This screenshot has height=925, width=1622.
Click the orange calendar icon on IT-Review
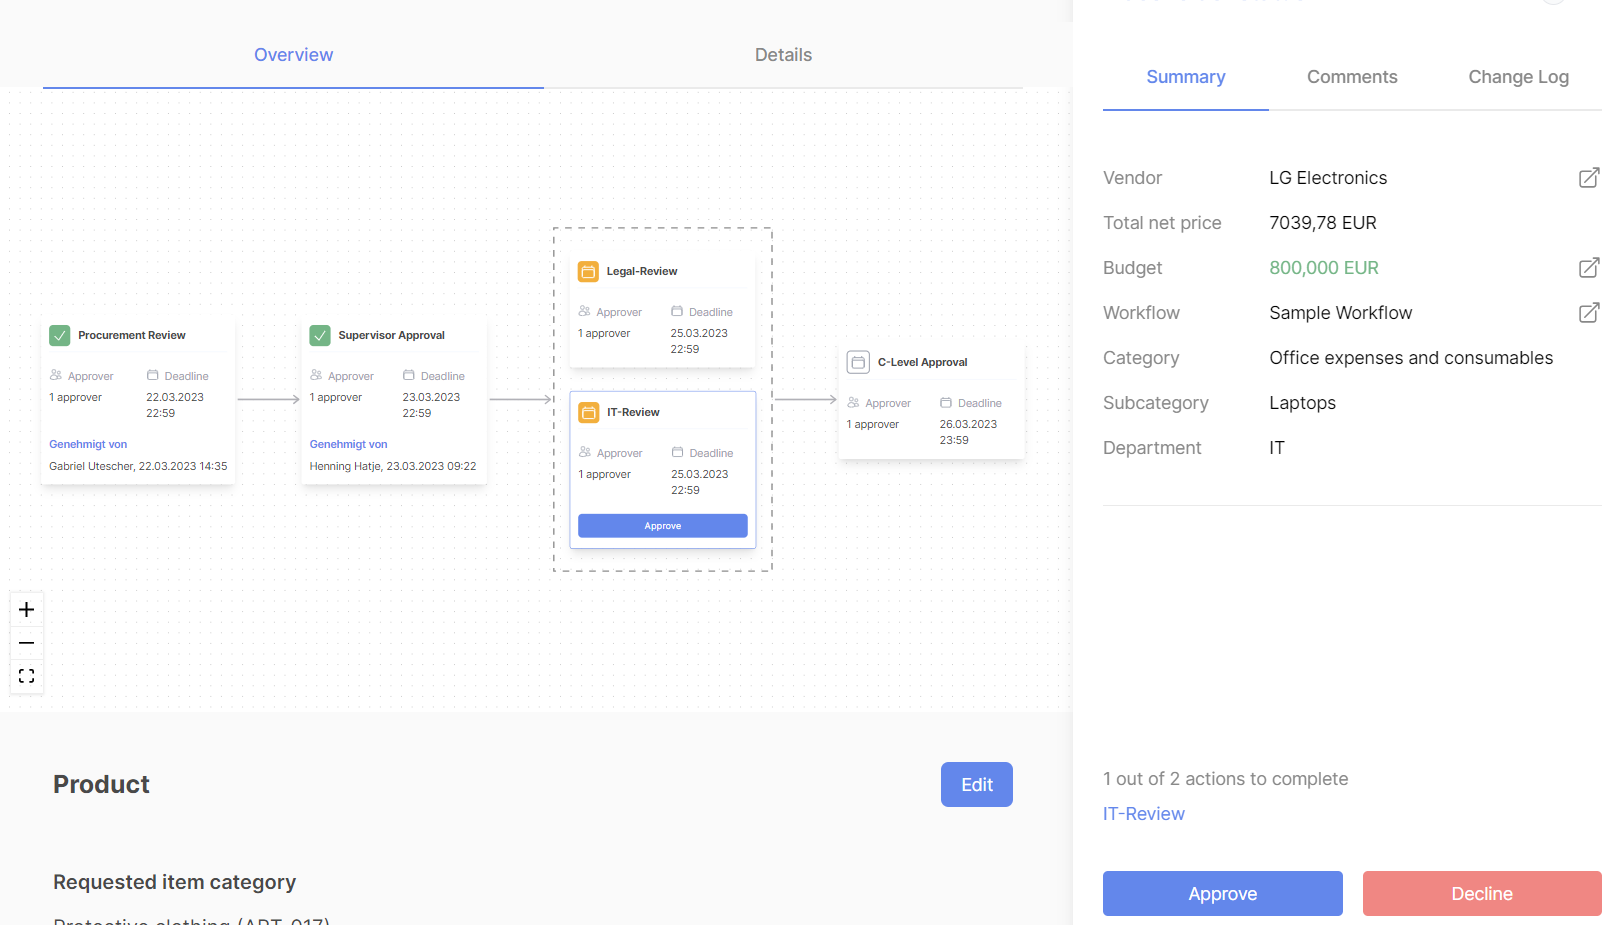click(588, 411)
